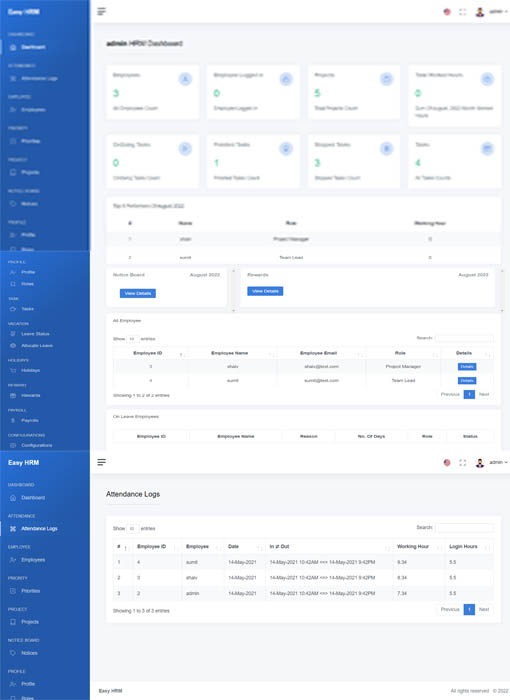
Task: Click Search field in Attendance Logs table
Action: [464, 528]
